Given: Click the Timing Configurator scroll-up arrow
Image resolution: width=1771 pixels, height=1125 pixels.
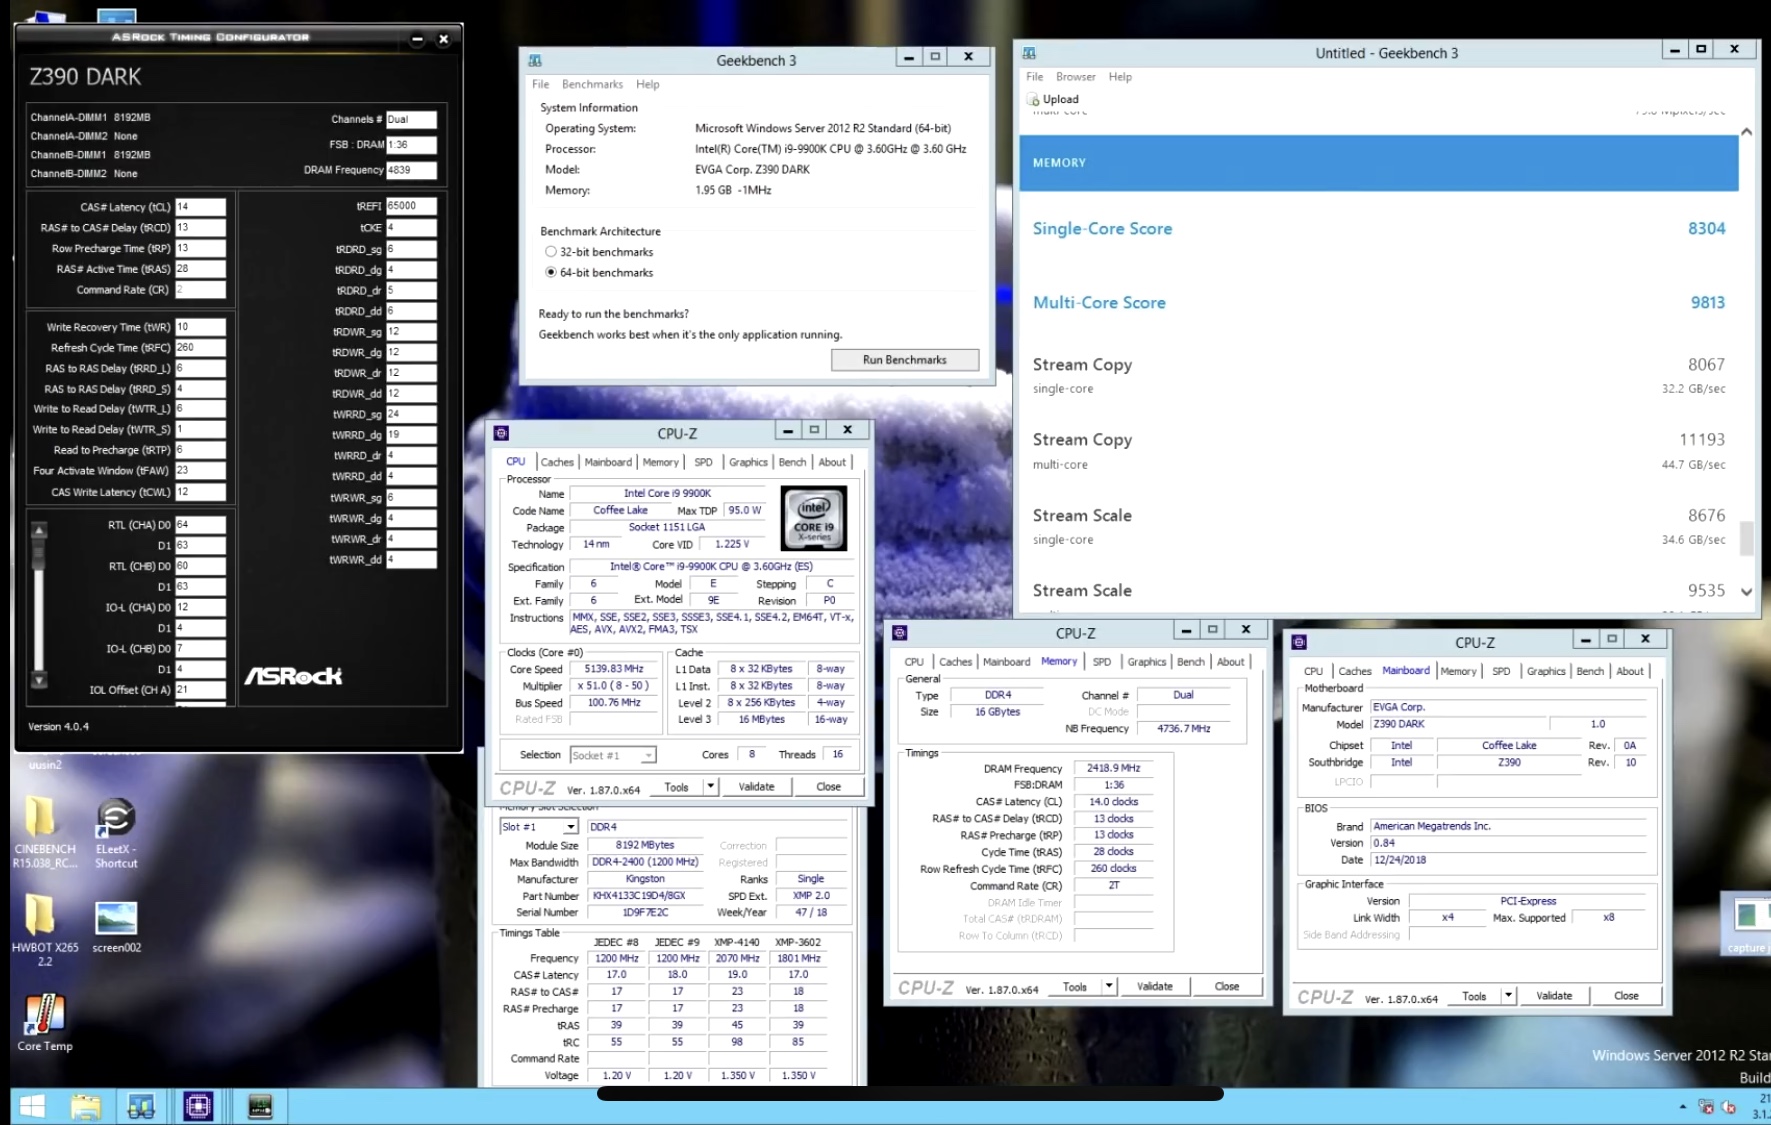Looking at the screenshot, I should click(x=39, y=530).
